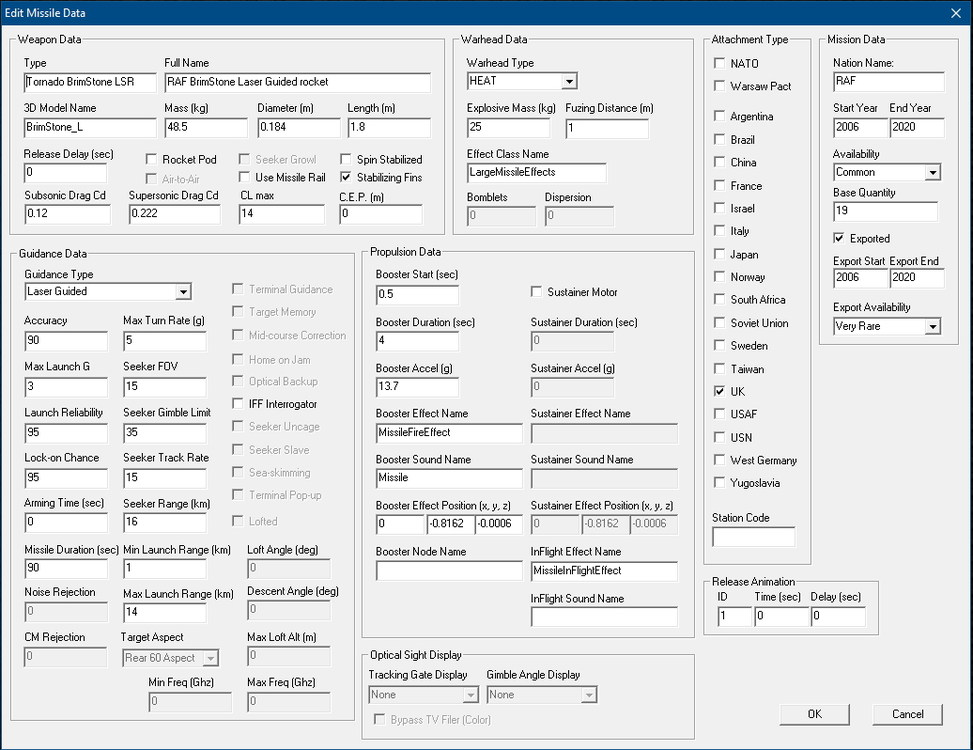Select the Full Name text field
Screen dimensions: 973x750
[297, 82]
